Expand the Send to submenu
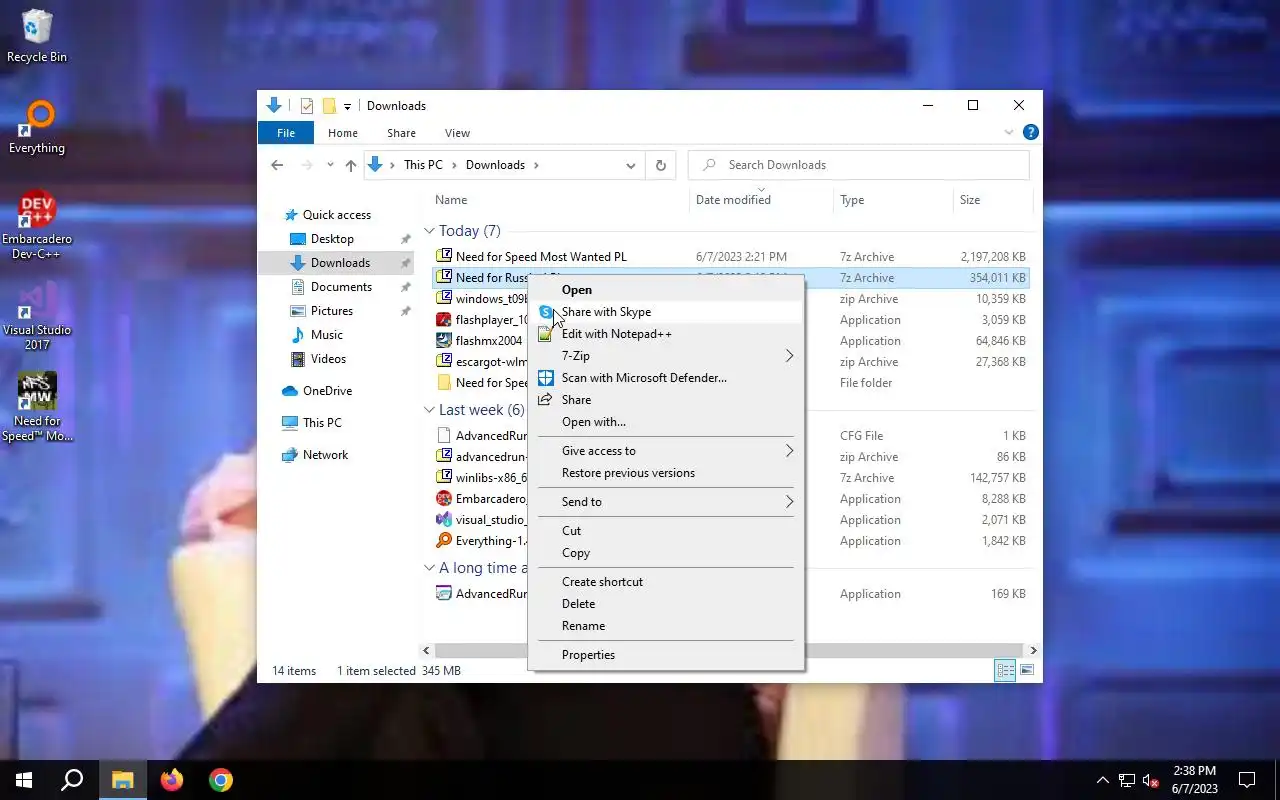1280x800 pixels. (x=788, y=502)
